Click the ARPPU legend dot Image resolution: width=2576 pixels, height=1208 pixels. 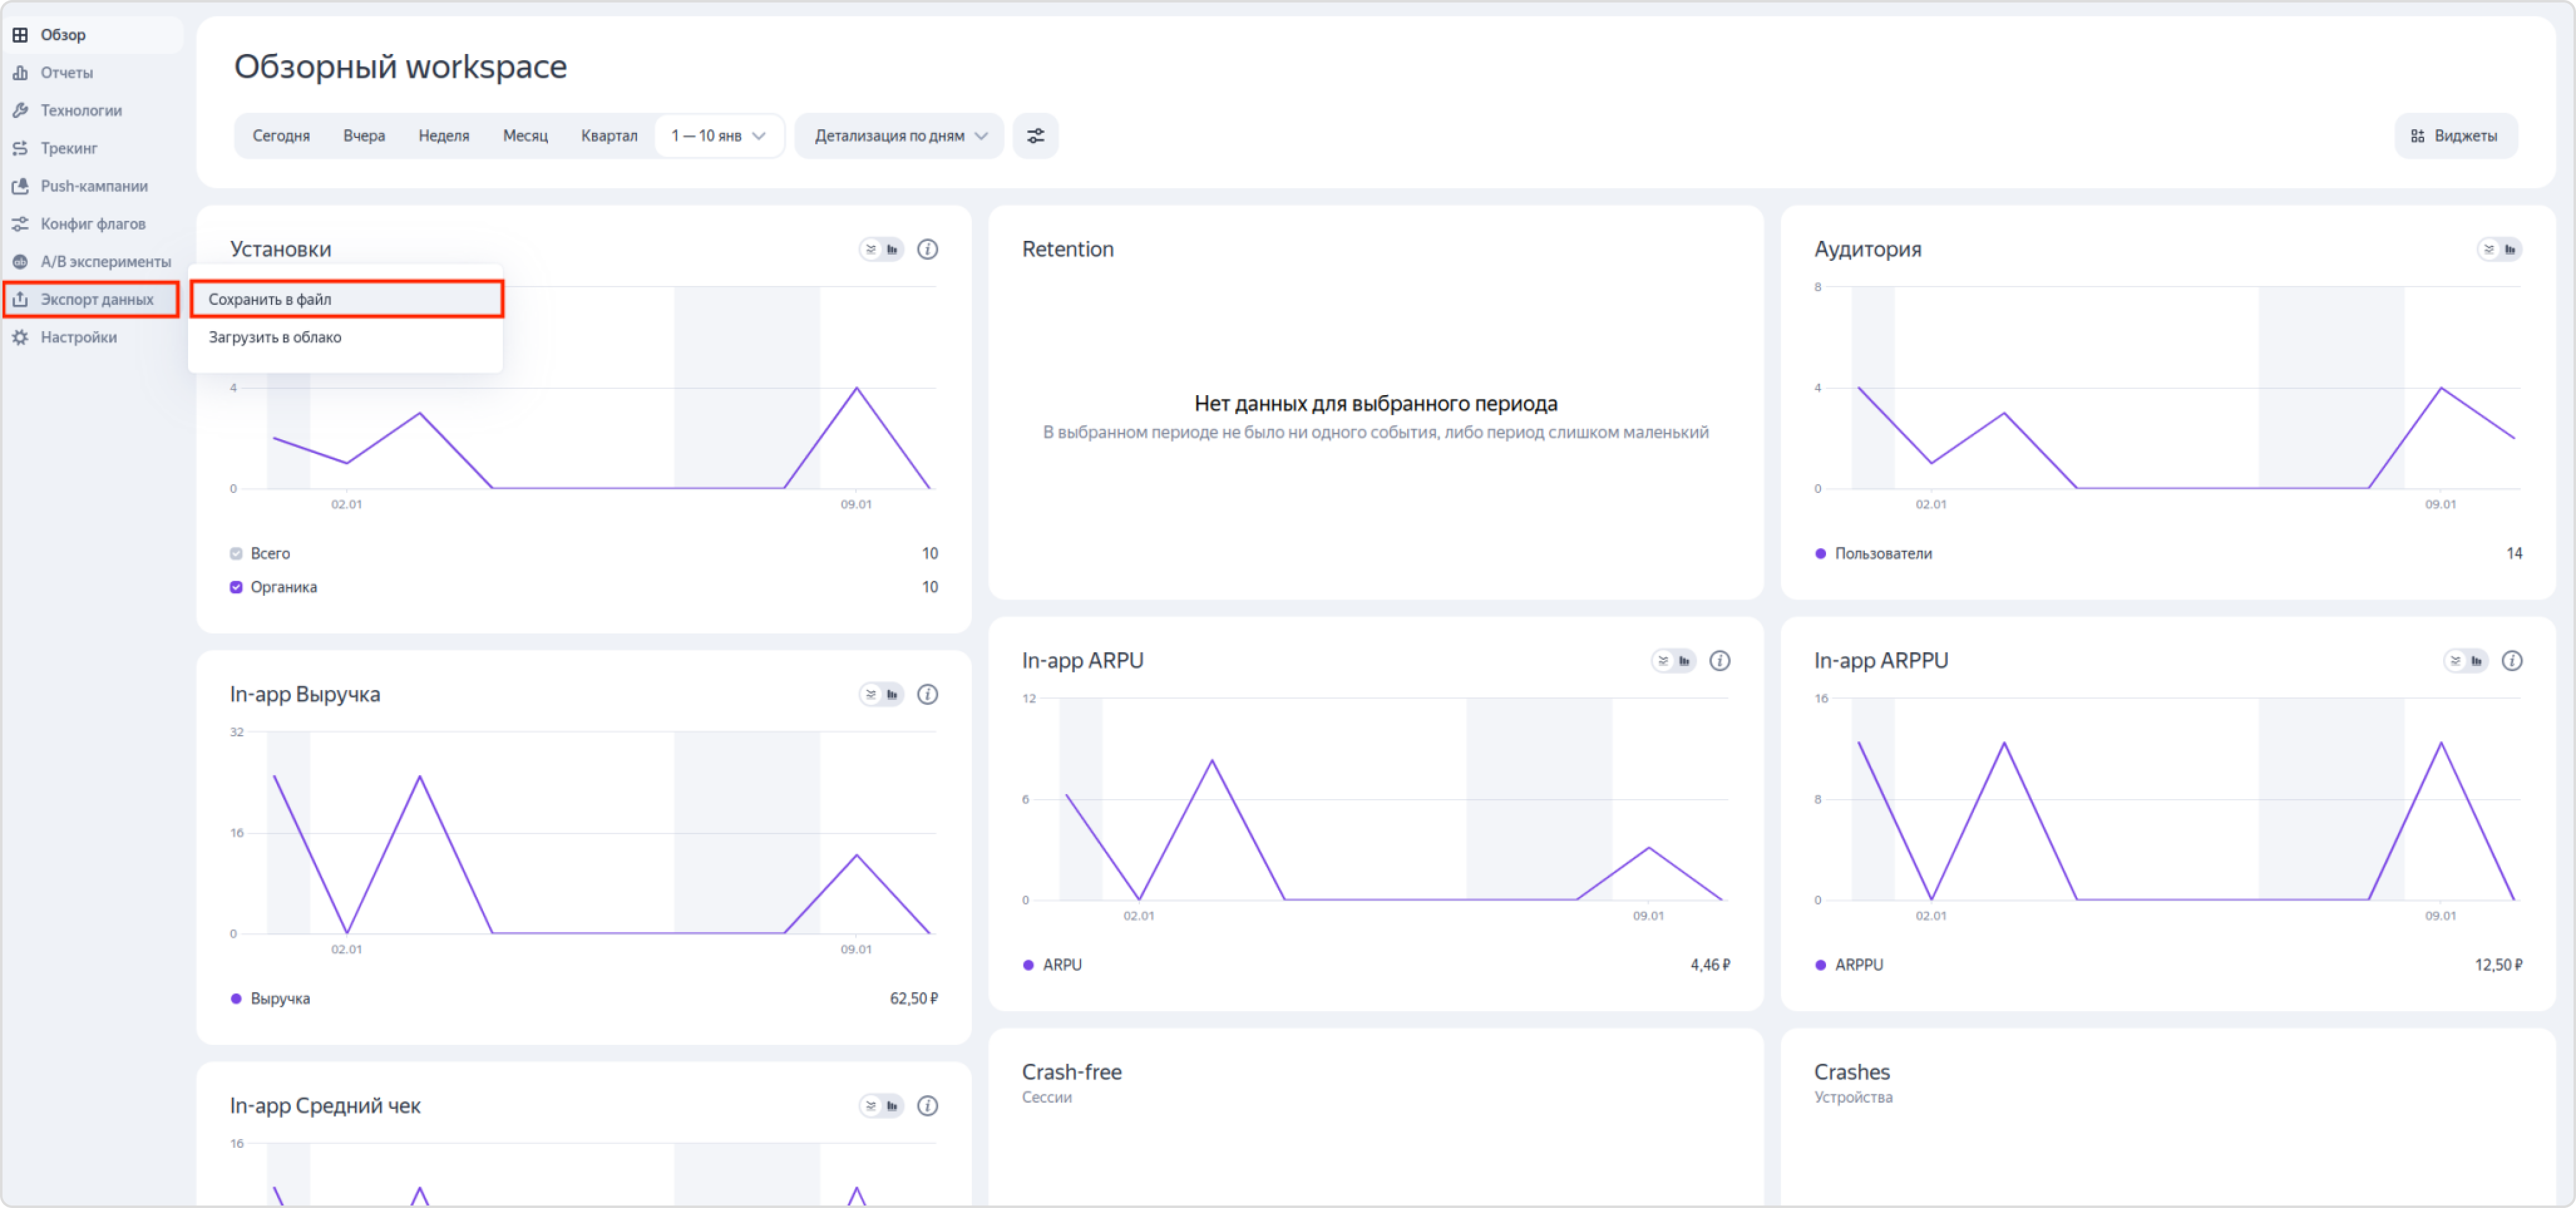click(x=1820, y=965)
